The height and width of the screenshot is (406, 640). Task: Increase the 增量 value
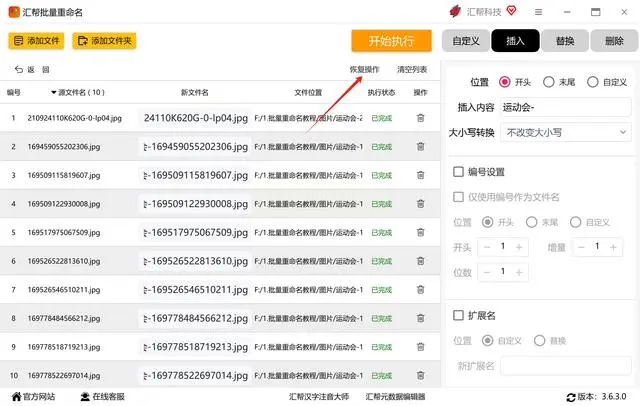point(613,247)
